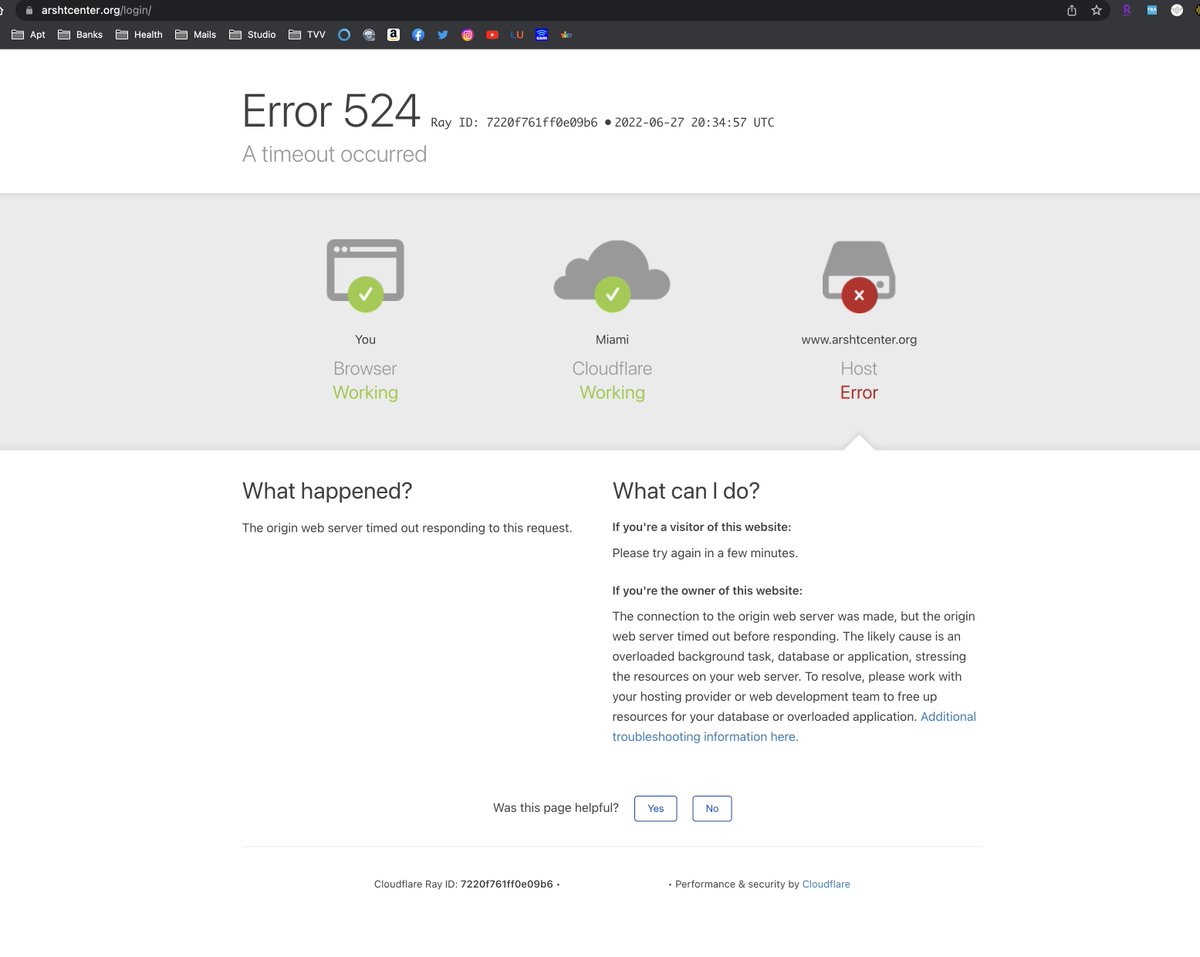1200x957 pixels.
Task: Click the www.arshtcenter.org host label
Action: (859, 340)
